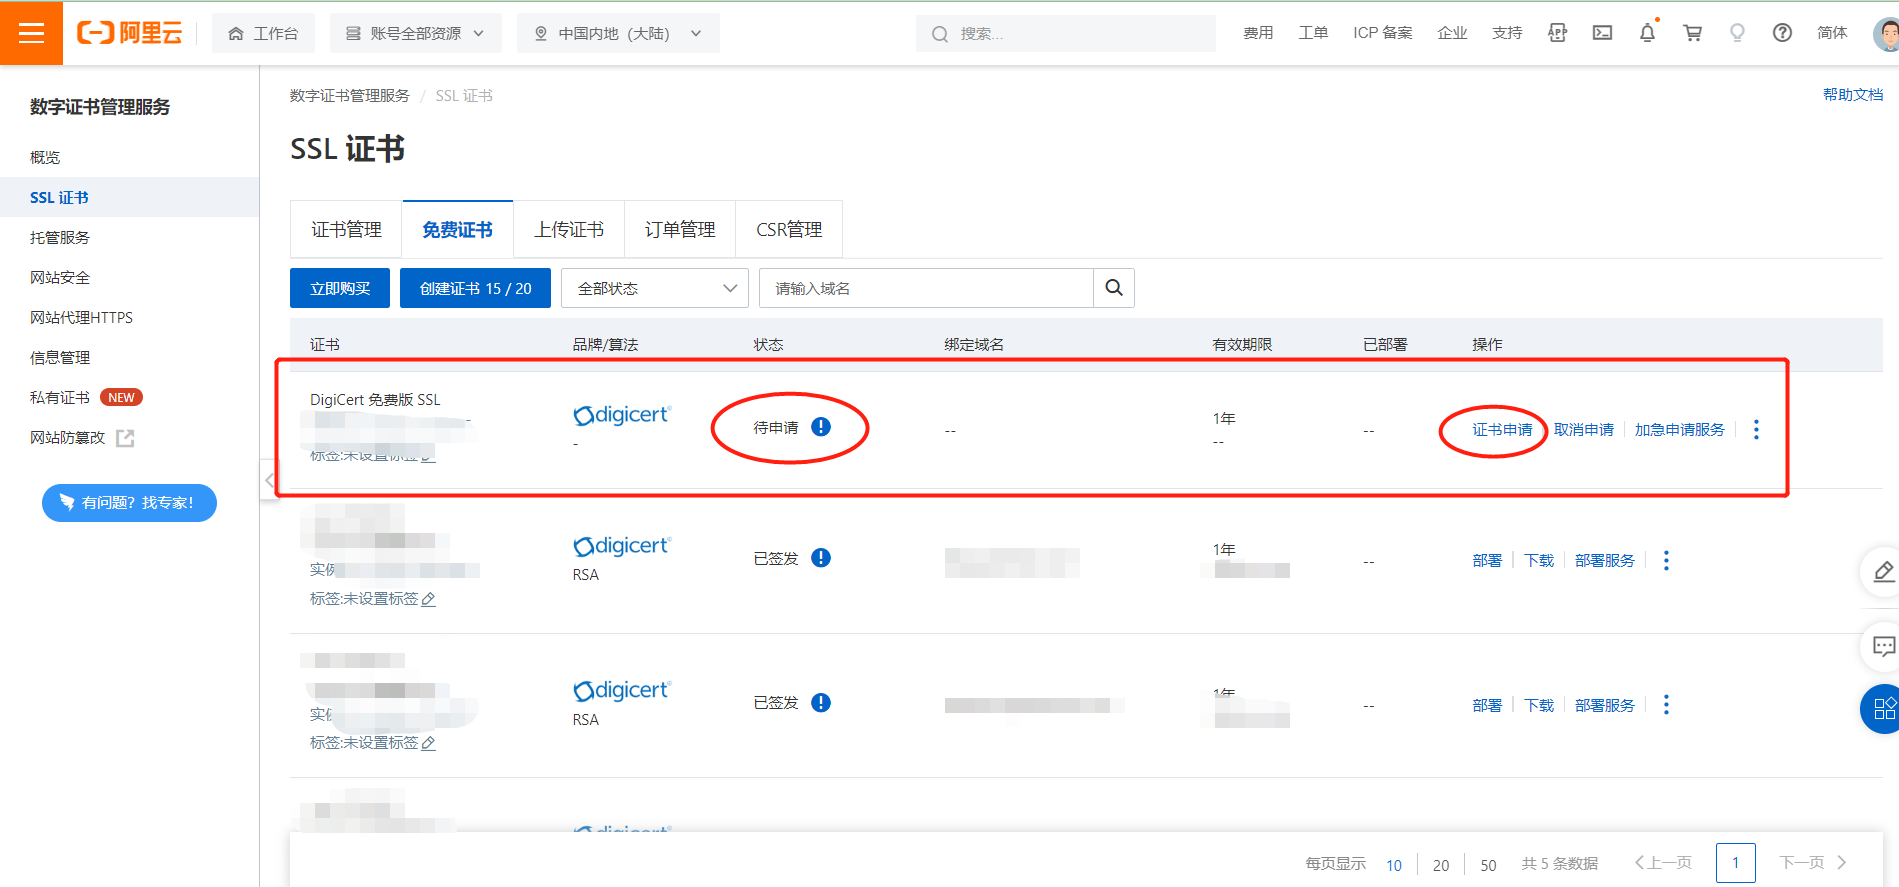
Task: Edit the tag pencil icon on the second certificate
Action: coord(428,599)
